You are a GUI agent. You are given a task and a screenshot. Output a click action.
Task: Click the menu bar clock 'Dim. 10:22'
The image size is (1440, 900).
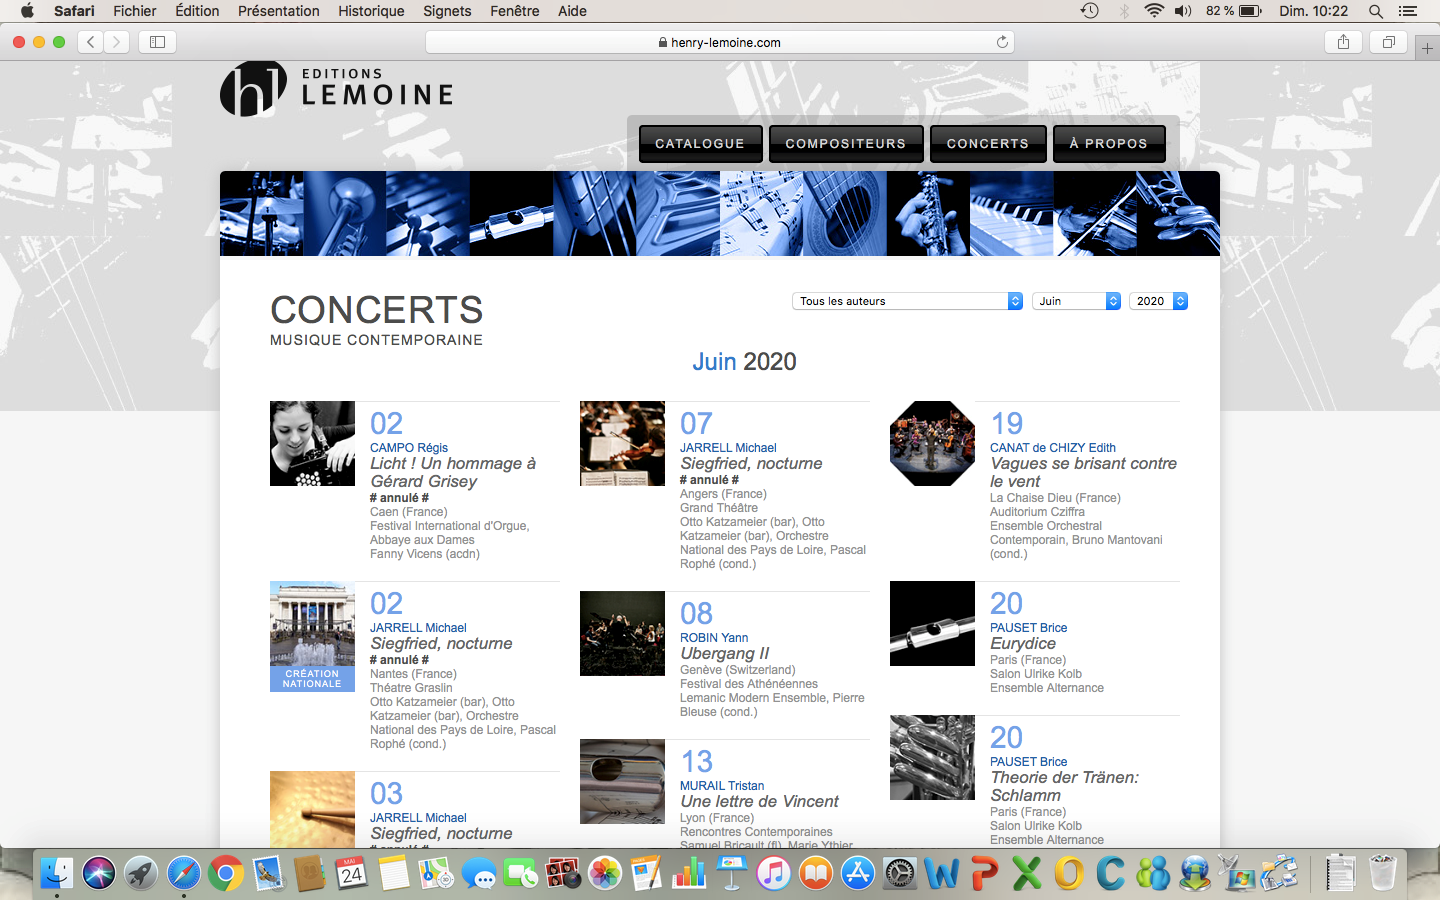point(1314,11)
